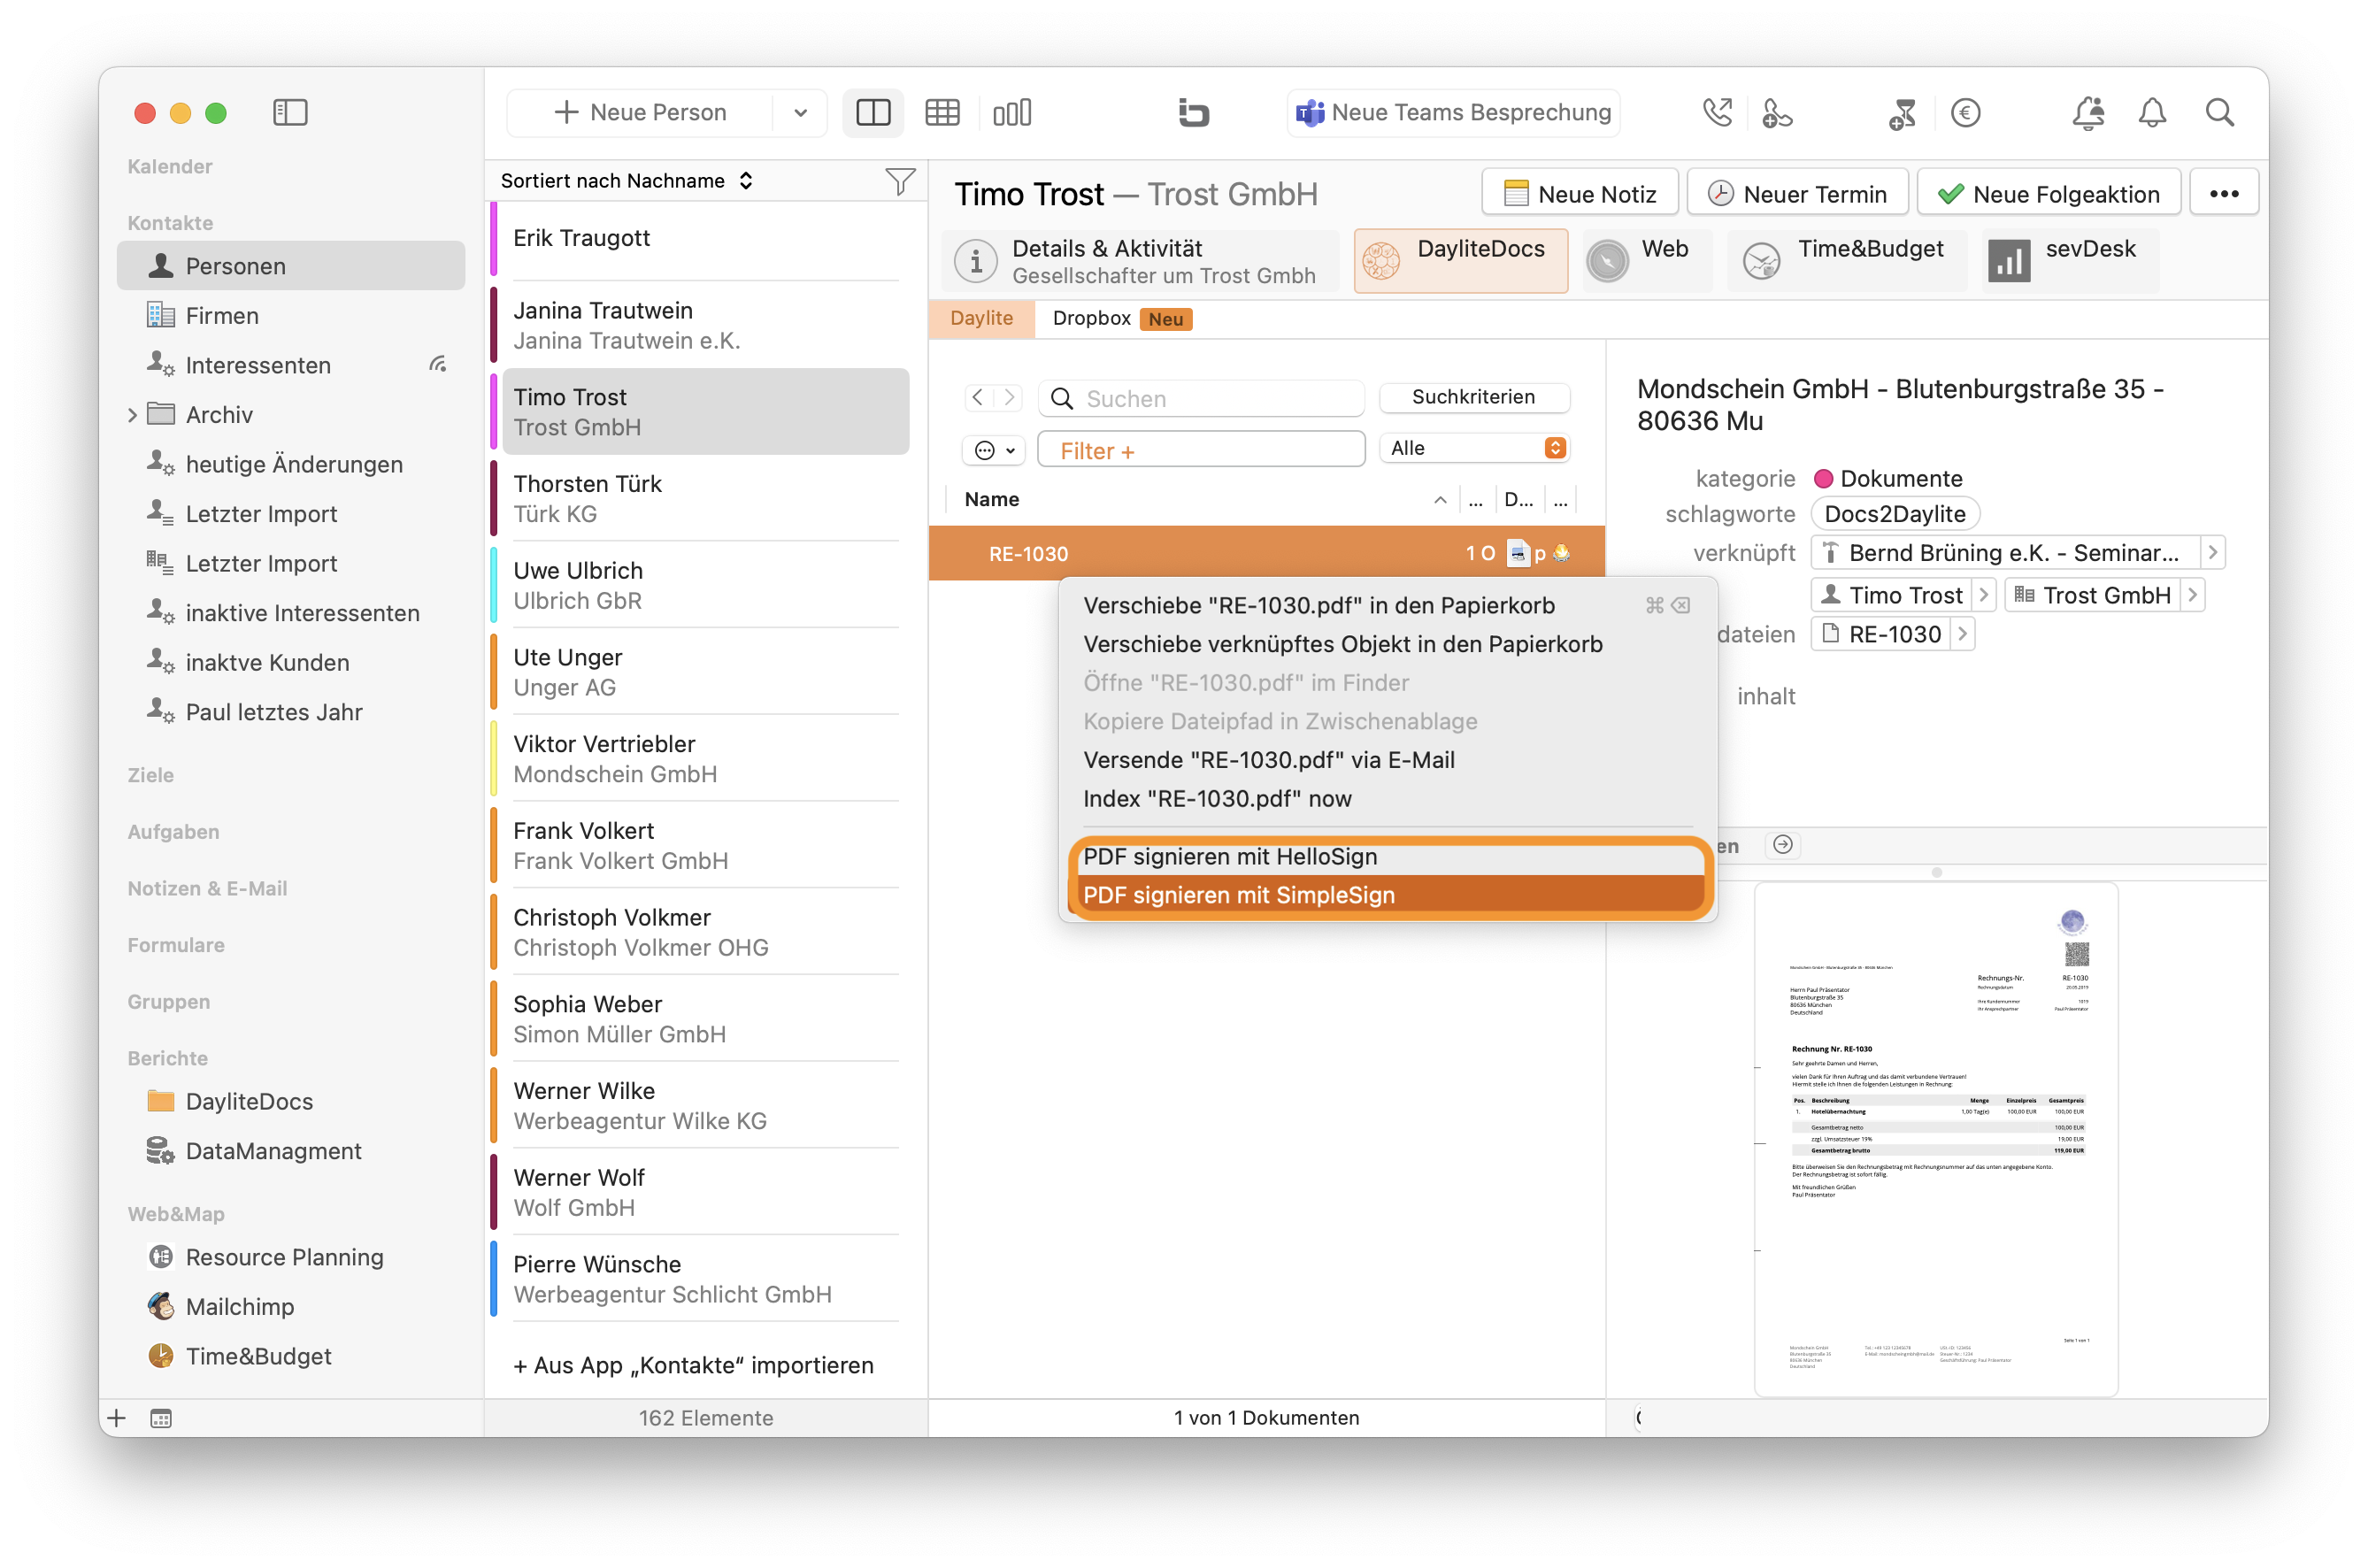Viewport: 2368px width, 1568px height.
Task: Expand the RE-1030 file chip arrow
Action: pos(1962,634)
